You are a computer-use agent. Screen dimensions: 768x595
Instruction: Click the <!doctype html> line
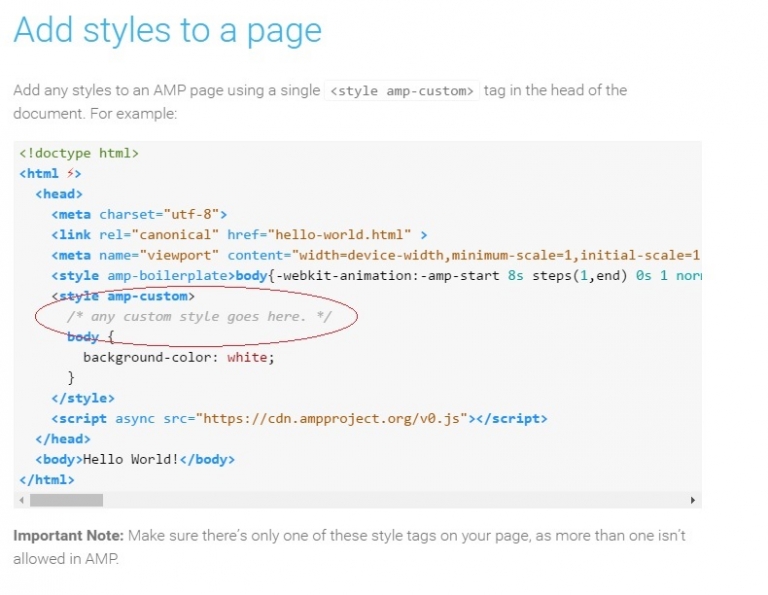pos(78,153)
